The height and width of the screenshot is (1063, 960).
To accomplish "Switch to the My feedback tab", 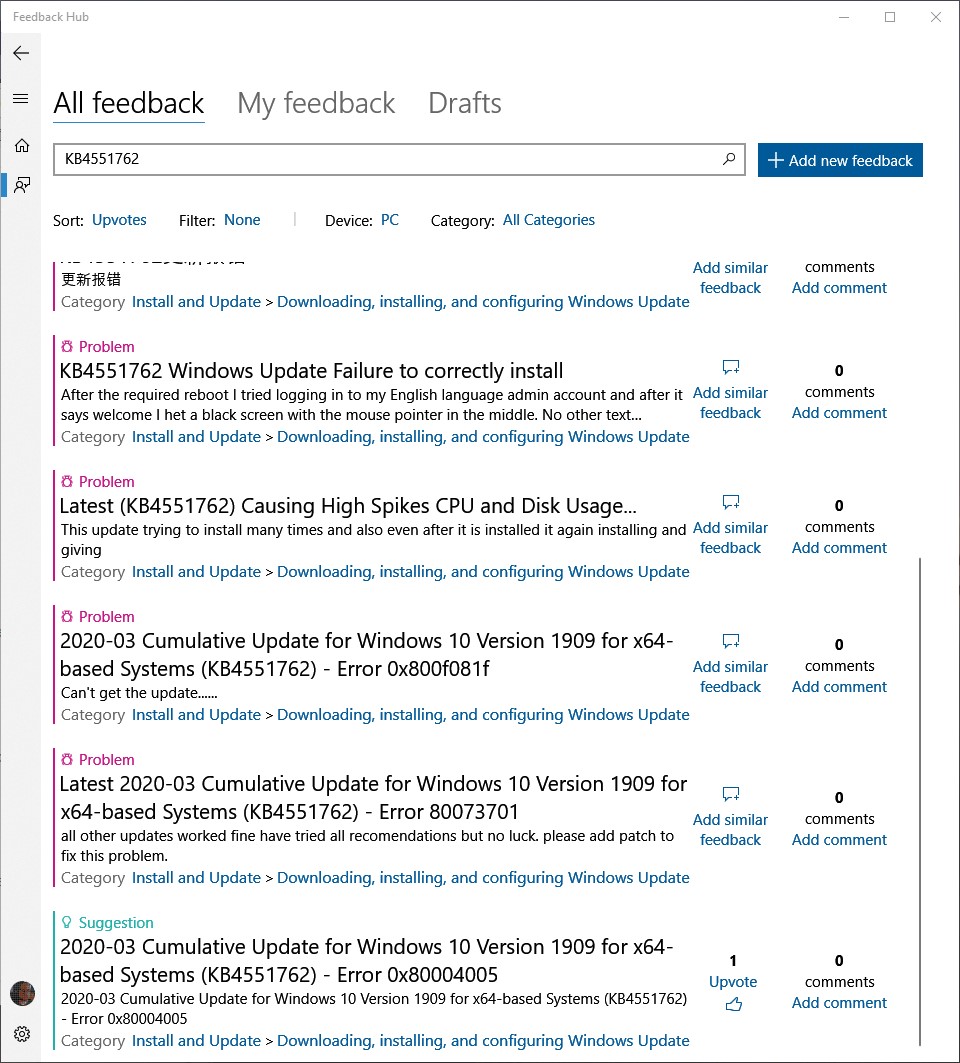I will (x=316, y=103).
